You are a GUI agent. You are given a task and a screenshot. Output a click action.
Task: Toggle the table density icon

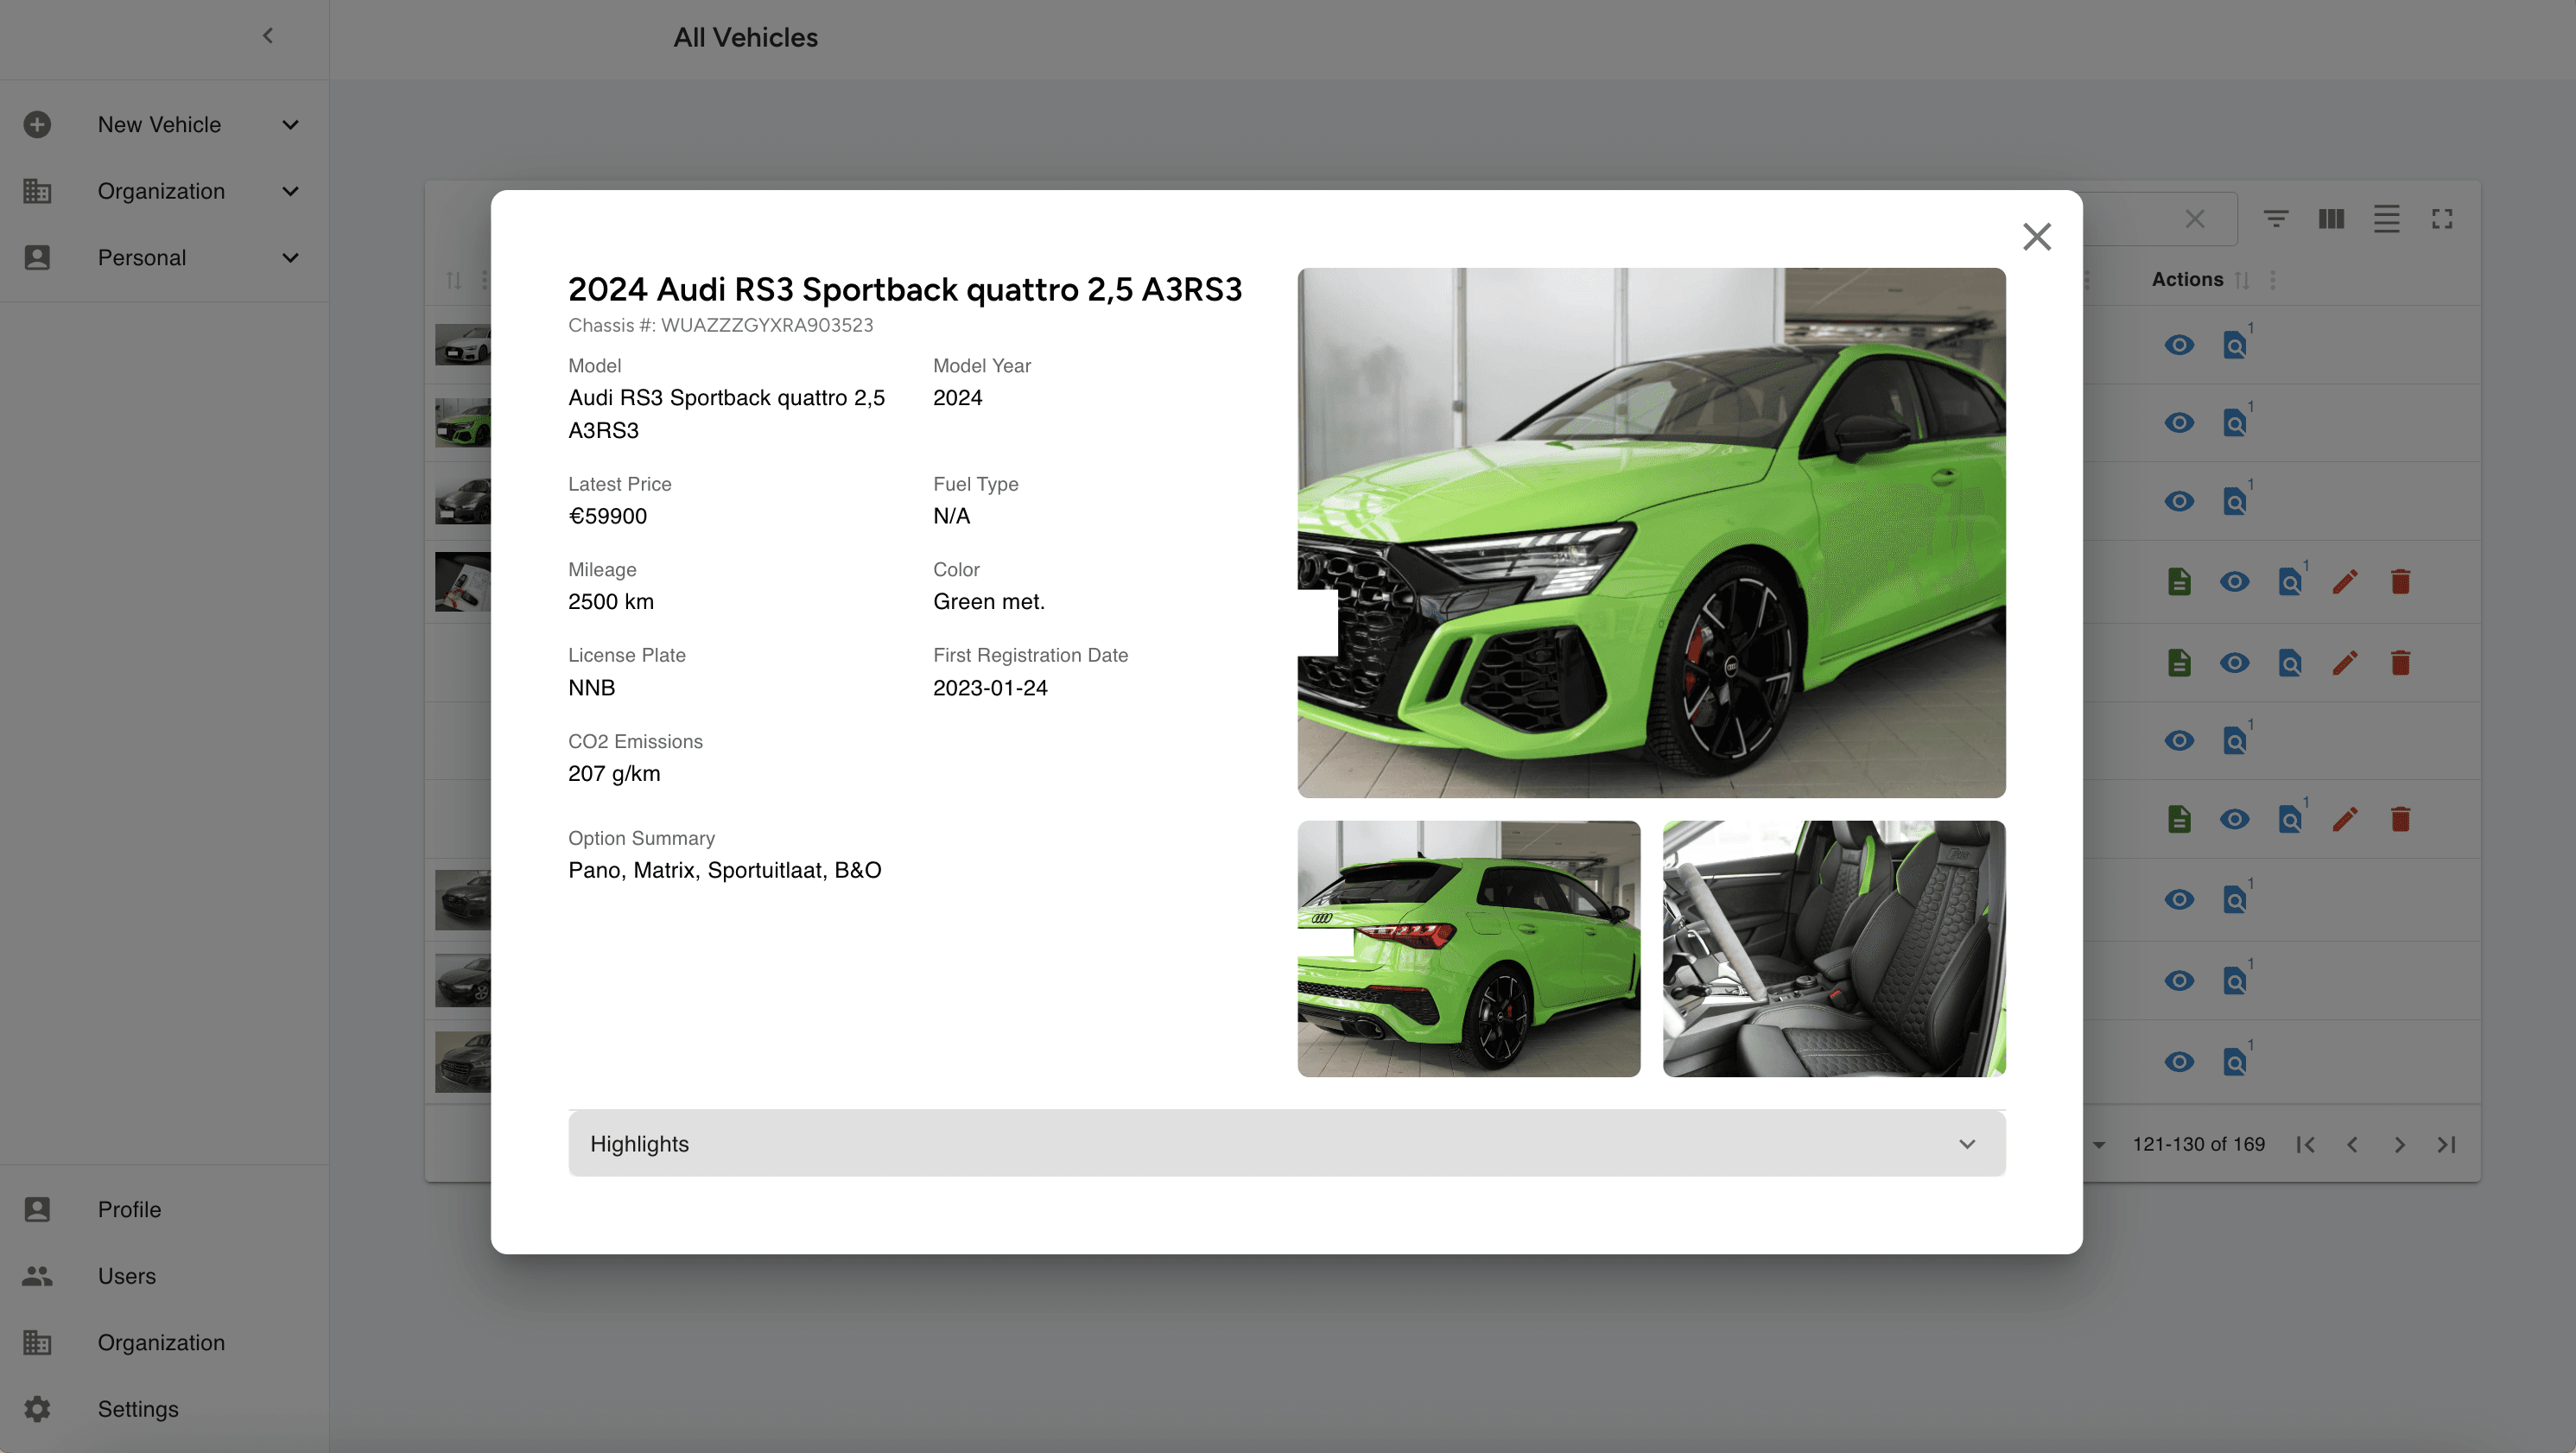2387,219
